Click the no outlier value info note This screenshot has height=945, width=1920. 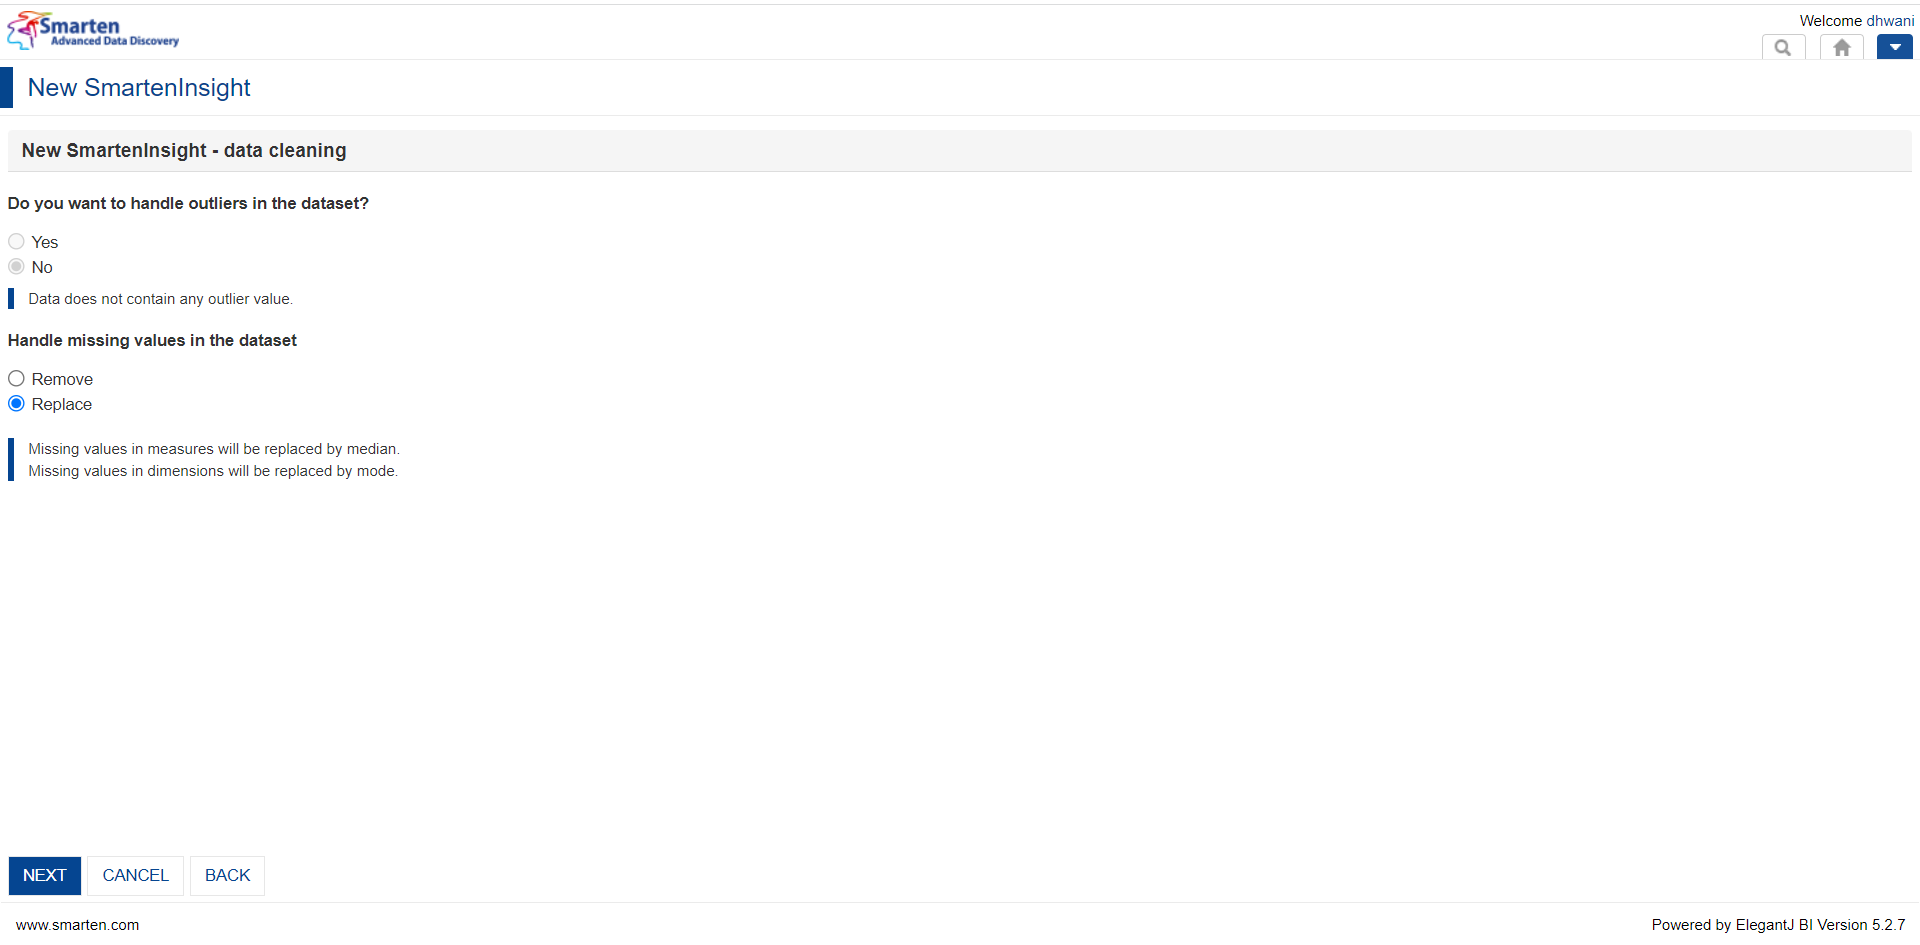(x=160, y=299)
